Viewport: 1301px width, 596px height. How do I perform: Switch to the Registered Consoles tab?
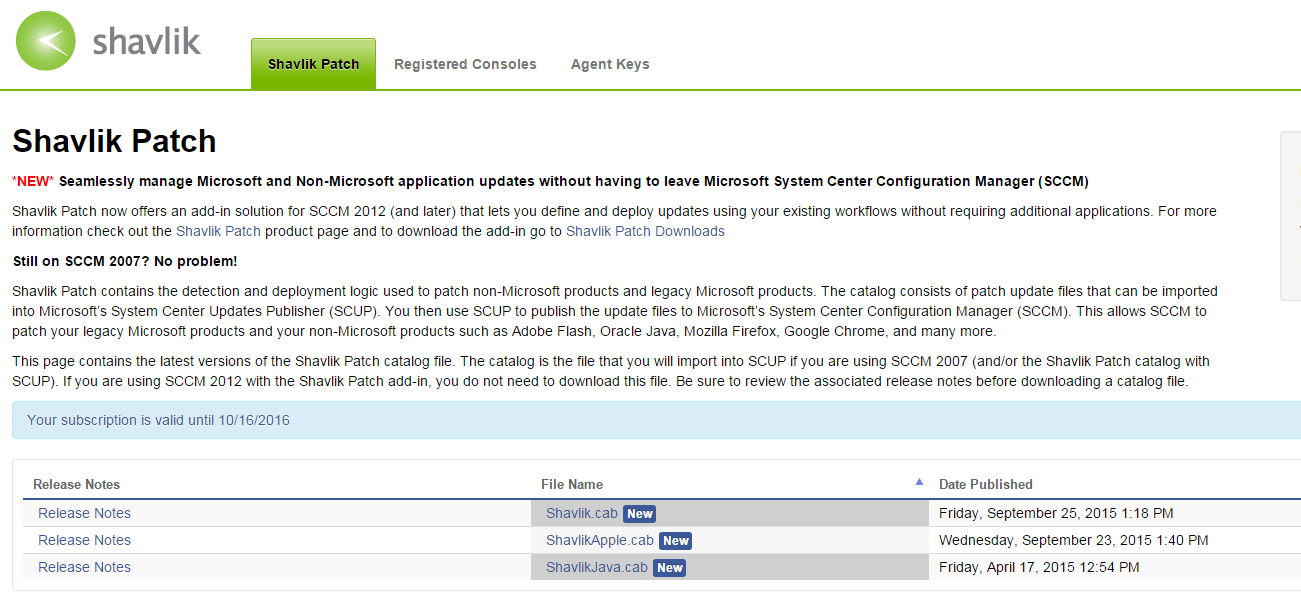click(x=465, y=64)
